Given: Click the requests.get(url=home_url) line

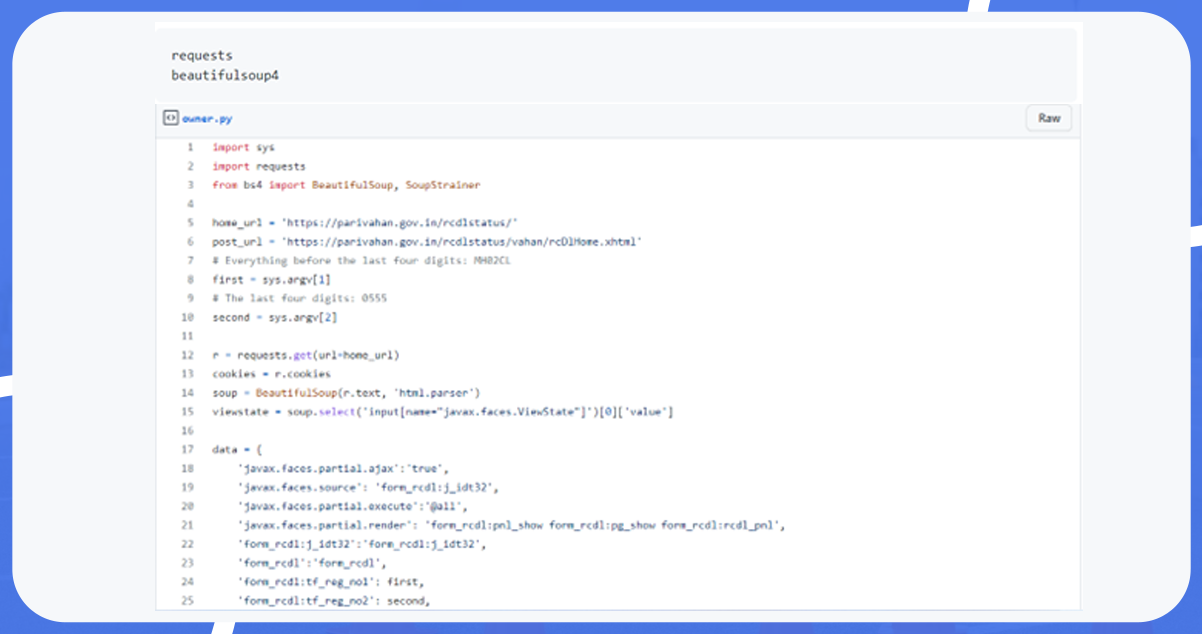Looking at the screenshot, I should point(306,355).
